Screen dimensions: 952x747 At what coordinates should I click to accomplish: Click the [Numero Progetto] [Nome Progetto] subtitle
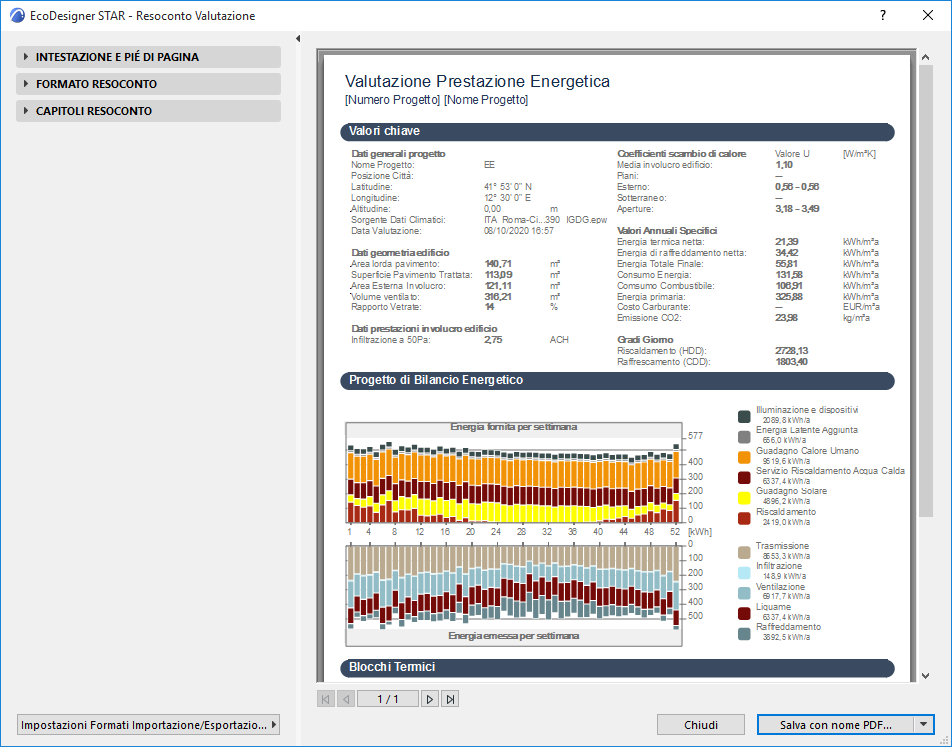click(436, 100)
